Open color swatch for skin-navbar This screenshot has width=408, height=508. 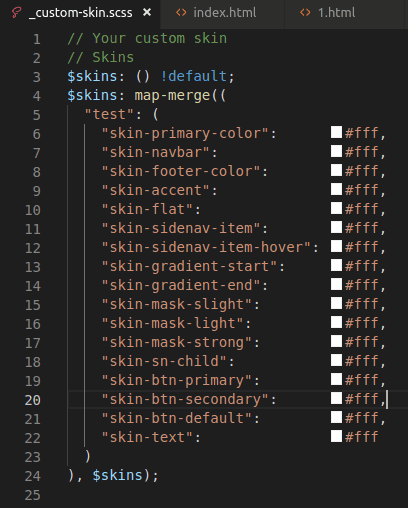[336, 151]
